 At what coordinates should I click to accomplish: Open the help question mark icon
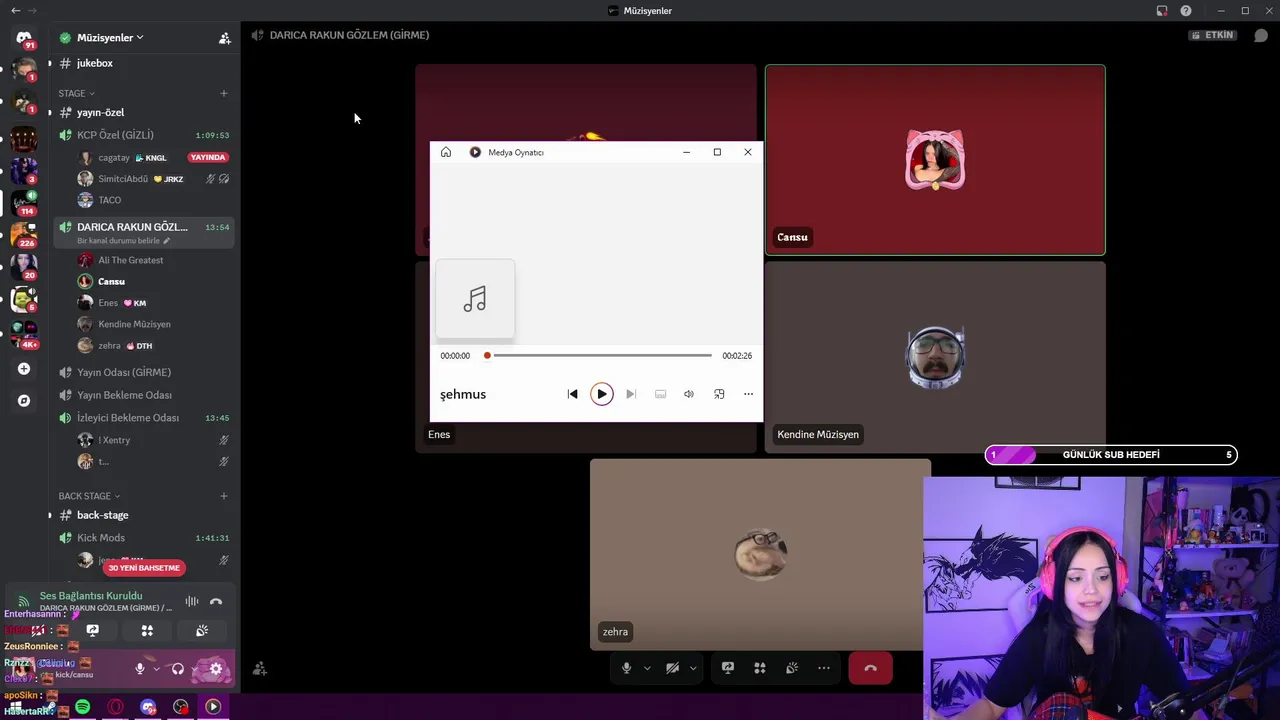(x=1186, y=11)
